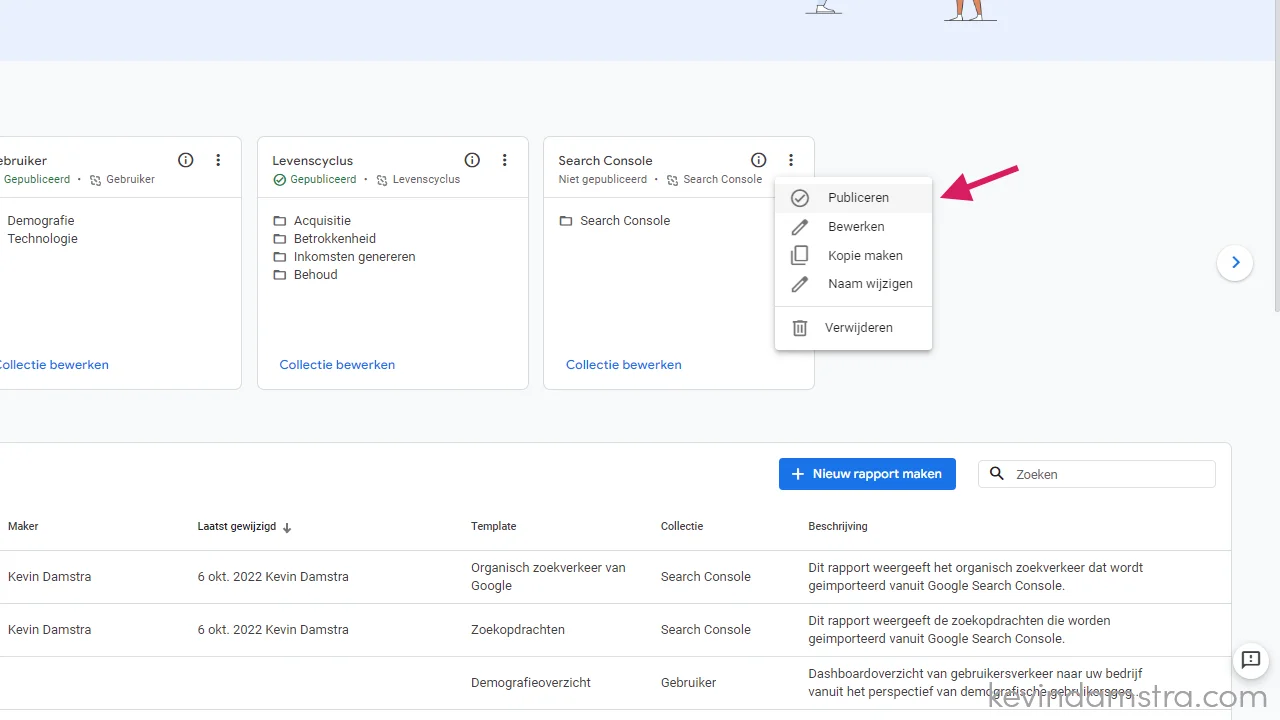Click three-dot menu on Search Console card
1280x720 pixels.
click(x=791, y=160)
